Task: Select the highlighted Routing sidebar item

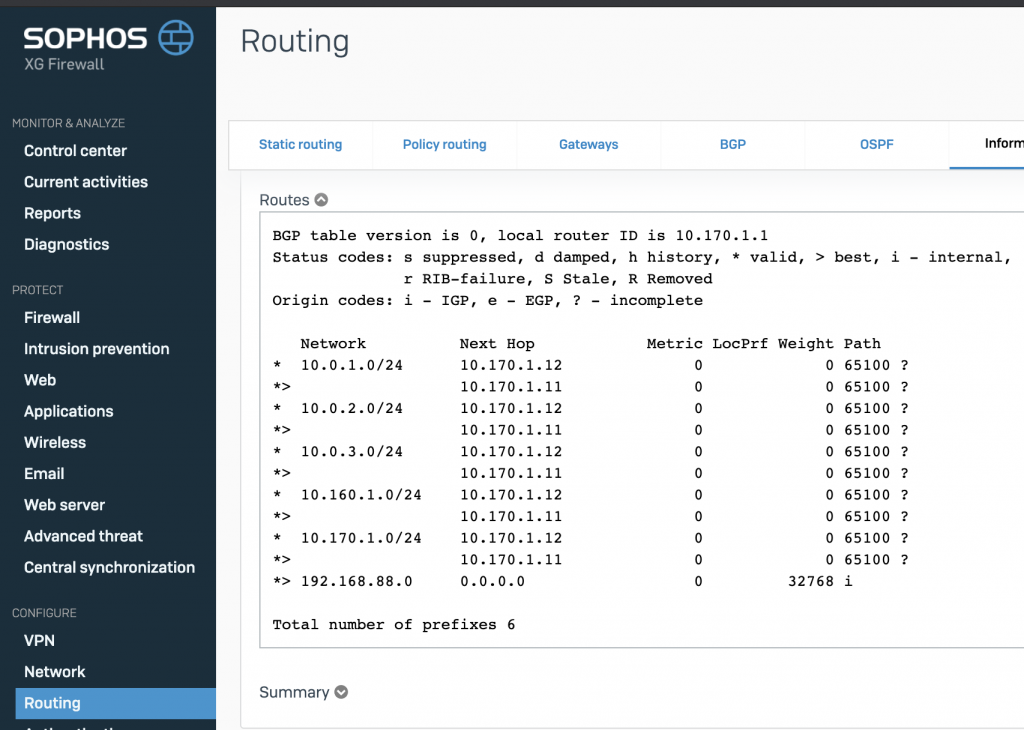Action: pos(116,703)
